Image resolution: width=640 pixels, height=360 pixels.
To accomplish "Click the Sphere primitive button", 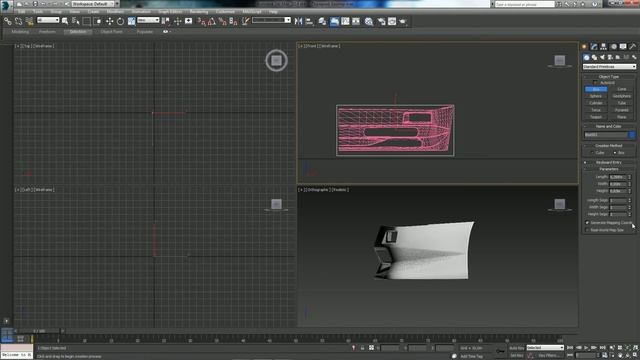I will [596, 96].
